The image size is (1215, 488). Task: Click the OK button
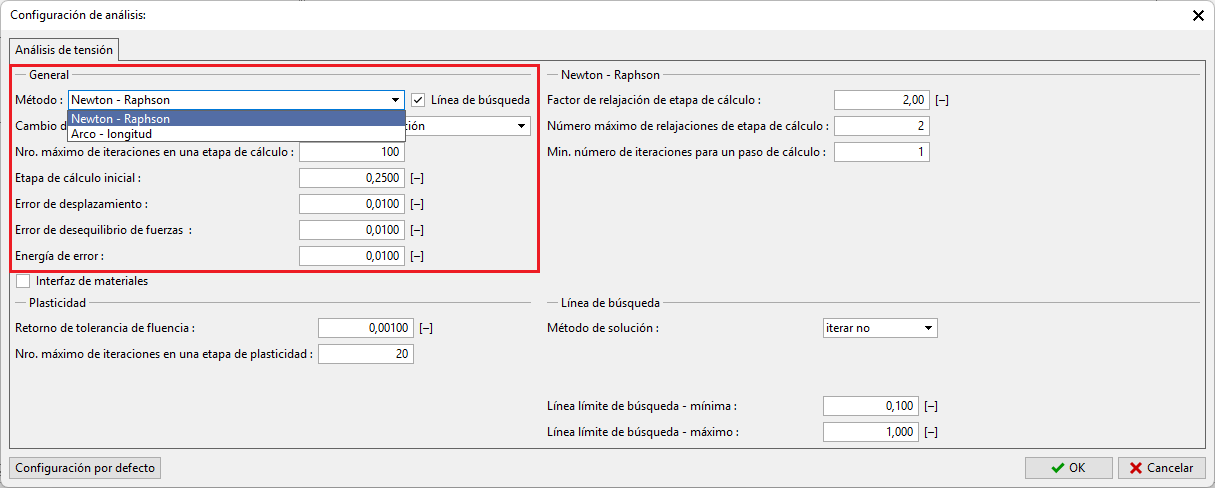[x=1068, y=467]
